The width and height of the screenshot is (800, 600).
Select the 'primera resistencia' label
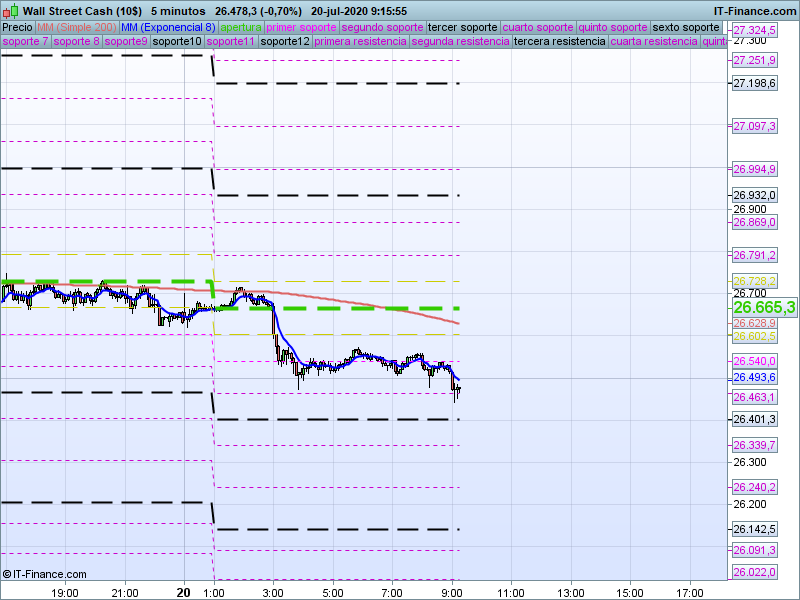point(360,42)
